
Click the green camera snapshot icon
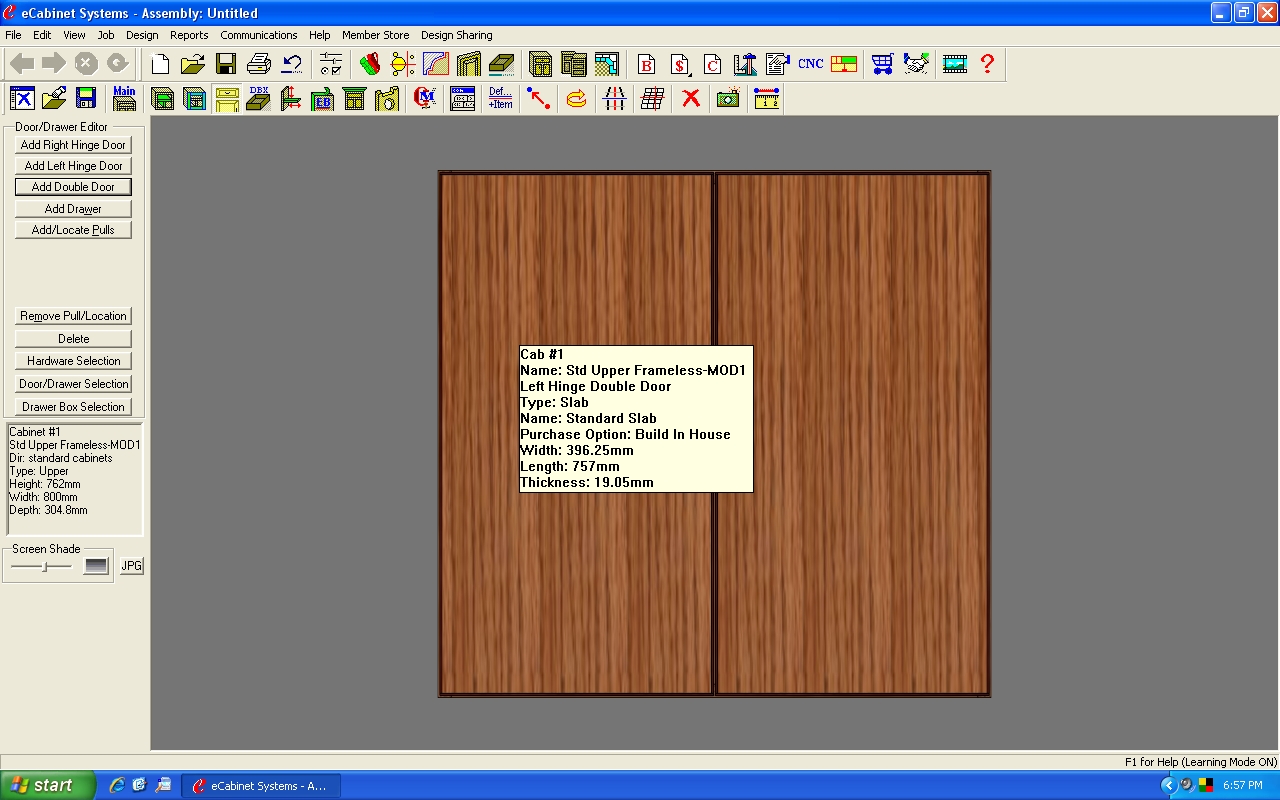click(x=728, y=98)
